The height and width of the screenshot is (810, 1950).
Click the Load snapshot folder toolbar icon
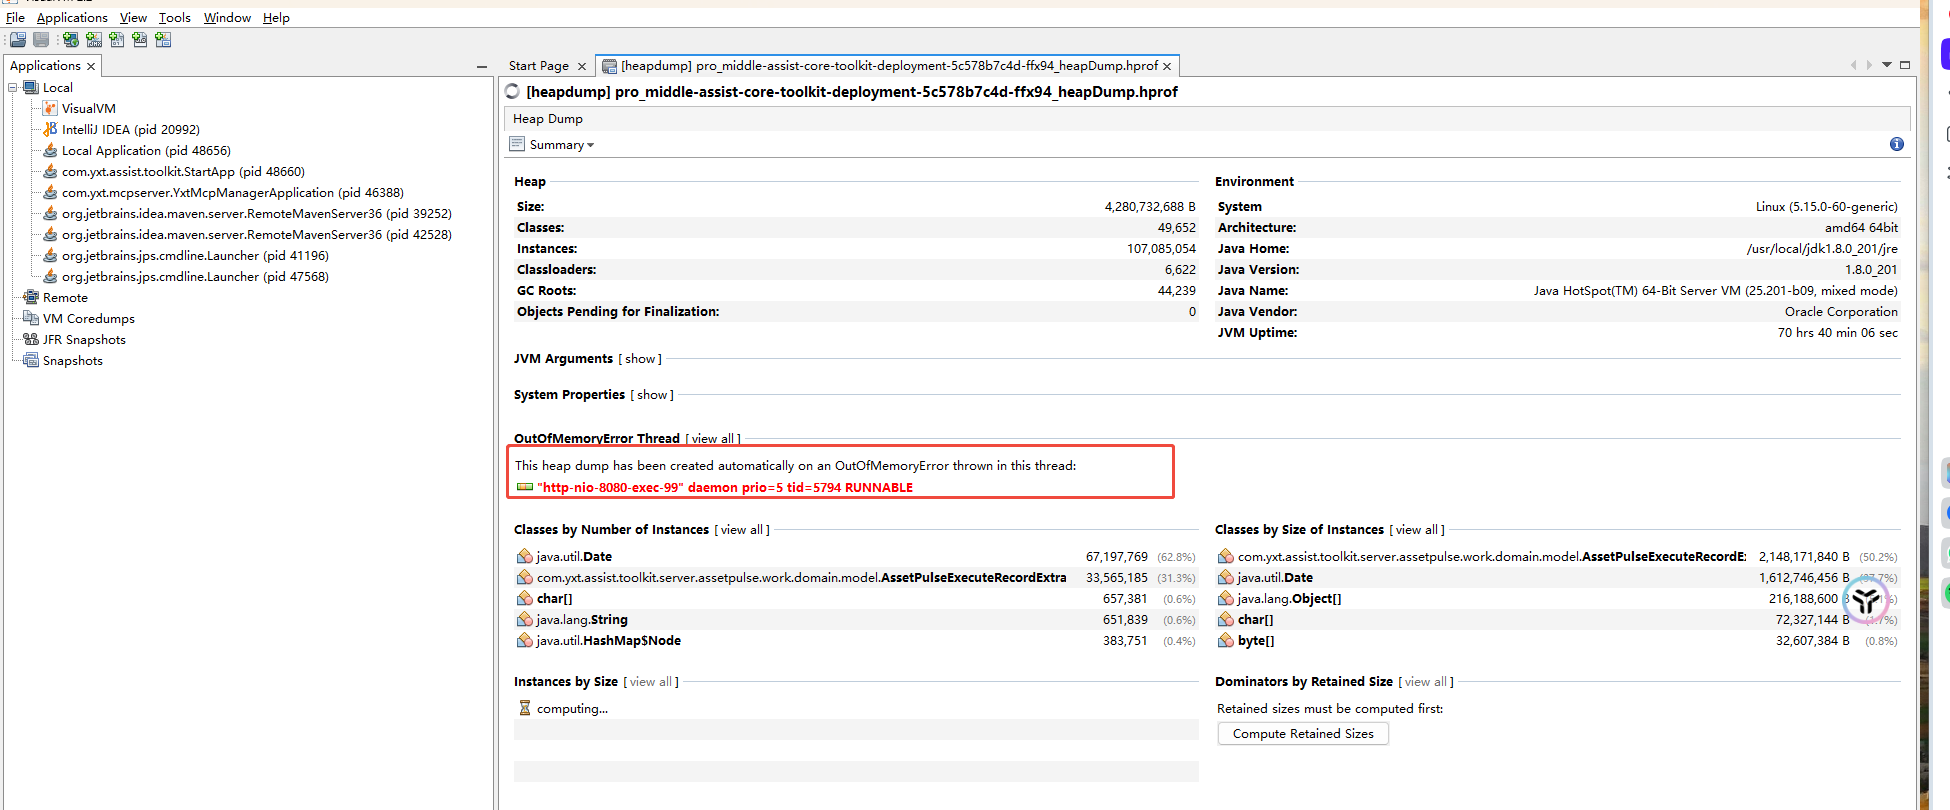pyautogui.click(x=18, y=40)
